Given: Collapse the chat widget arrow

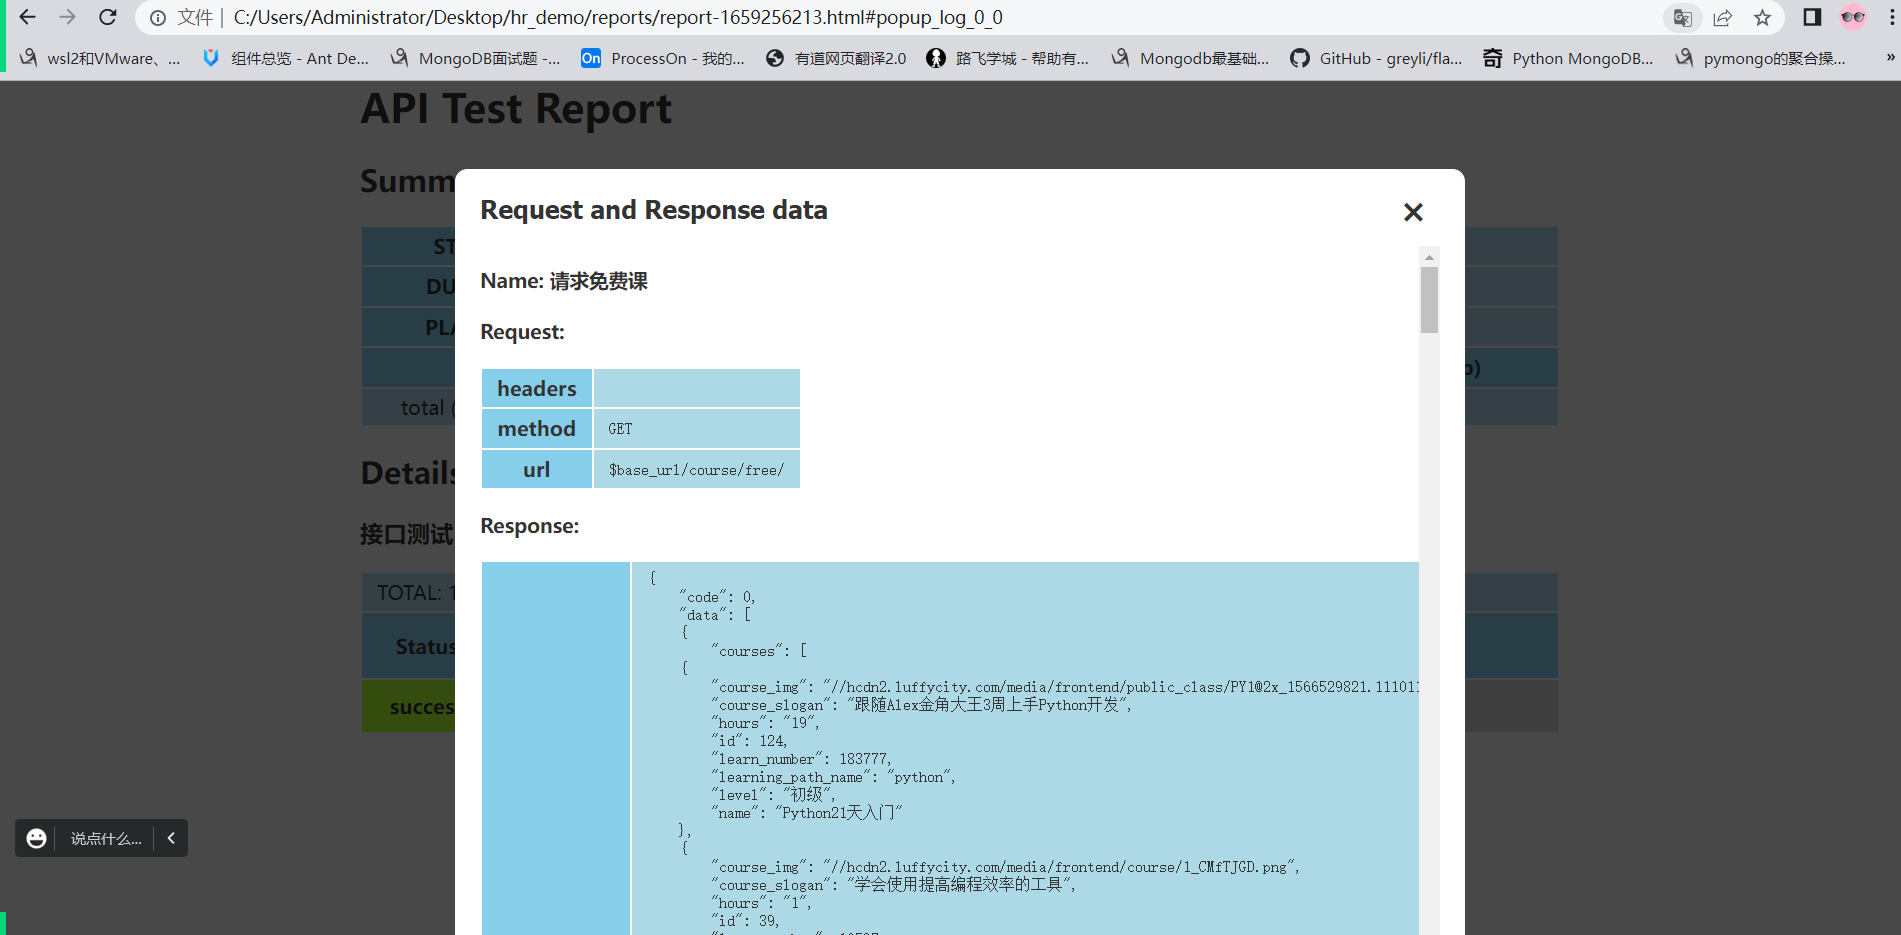Looking at the screenshot, I should 171,838.
